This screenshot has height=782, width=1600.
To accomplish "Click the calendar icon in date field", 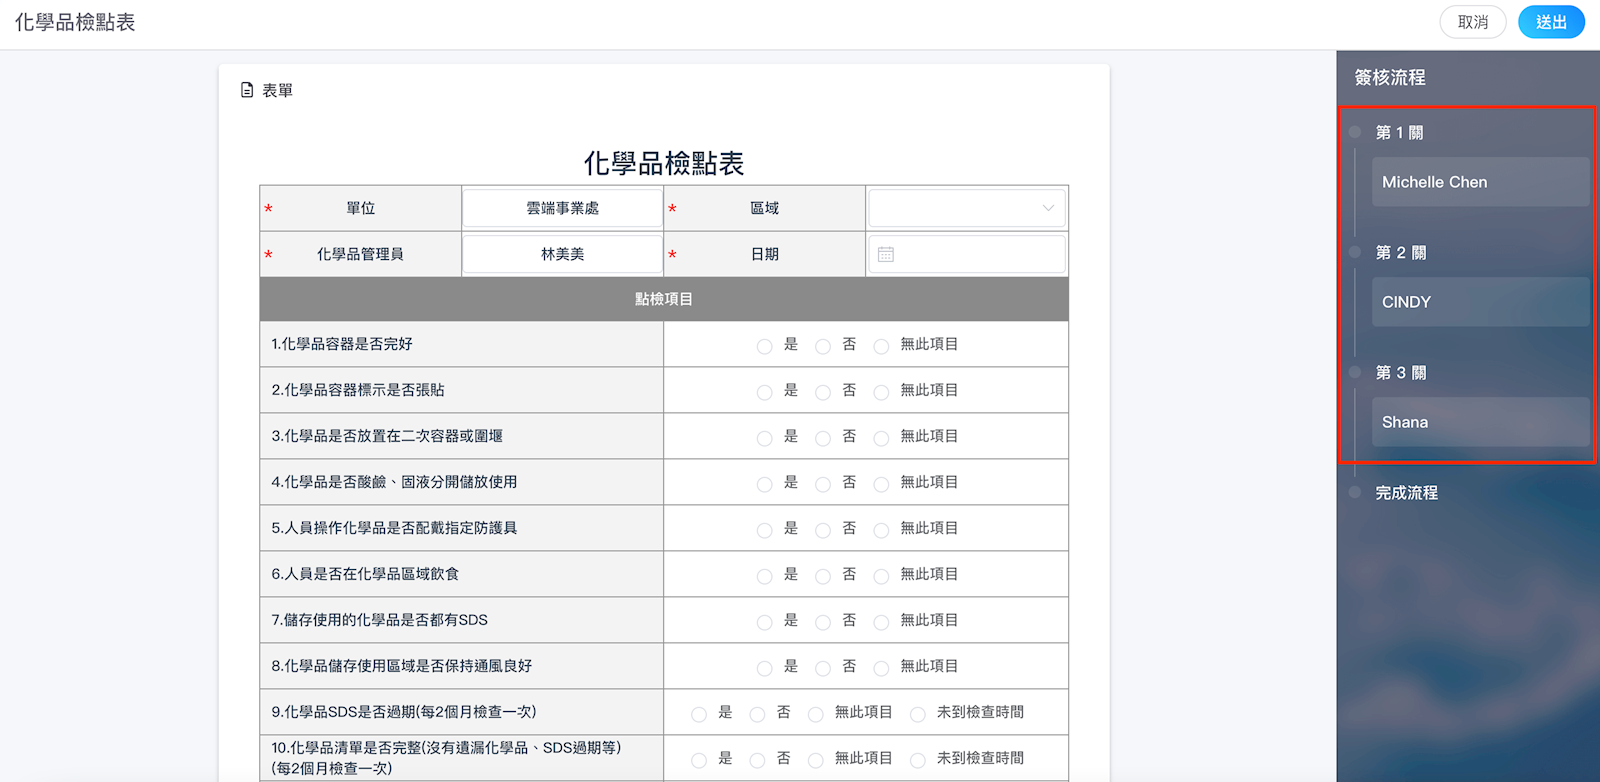I will tap(885, 255).
